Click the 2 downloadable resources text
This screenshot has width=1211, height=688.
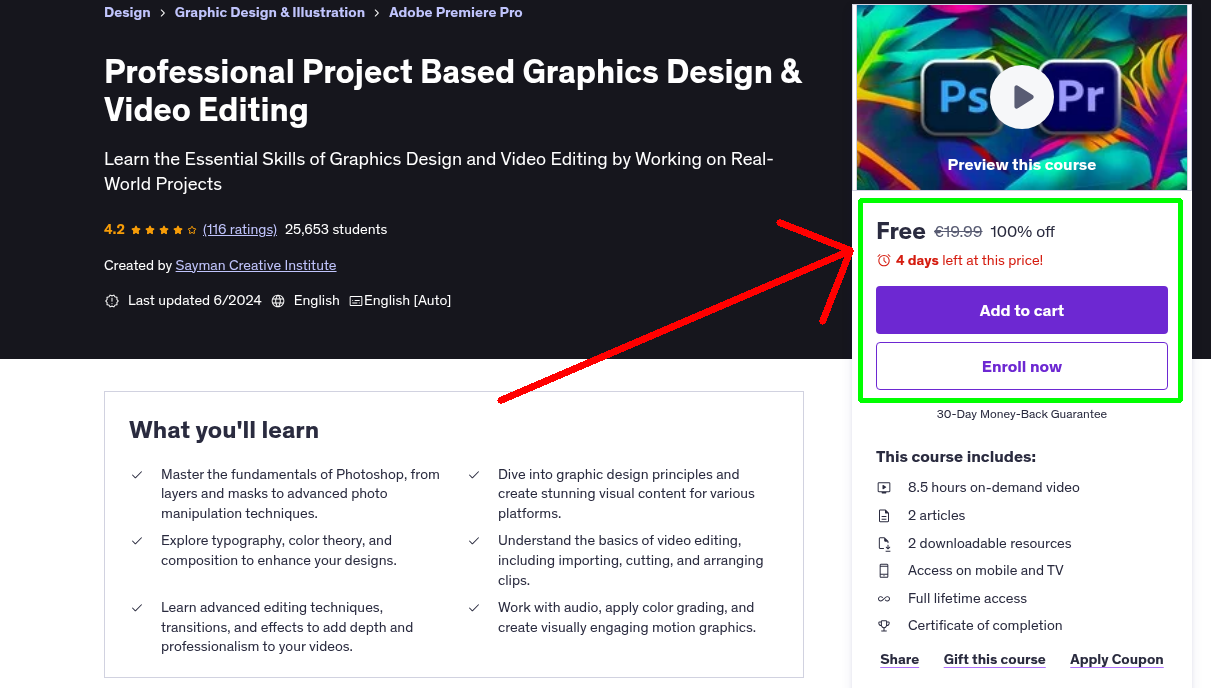point(990,544)
